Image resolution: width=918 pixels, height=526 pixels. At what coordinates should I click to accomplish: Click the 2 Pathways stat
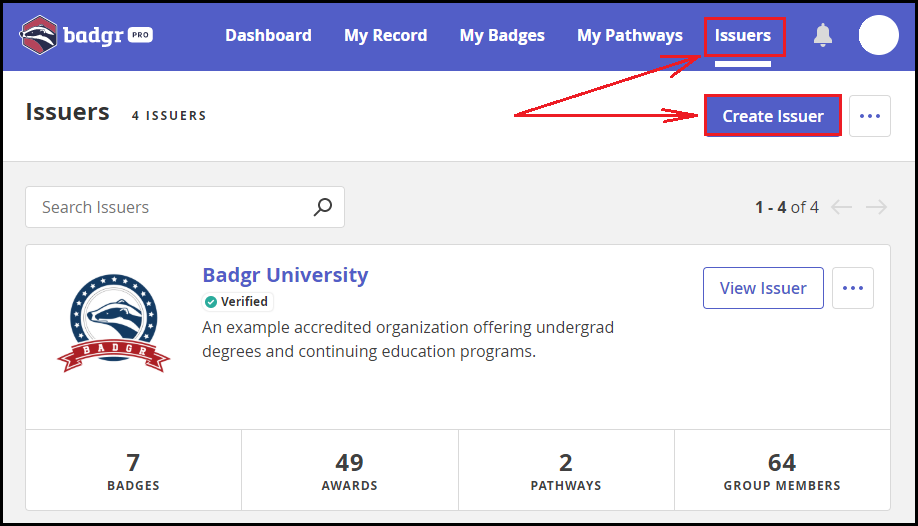point(566,470)
